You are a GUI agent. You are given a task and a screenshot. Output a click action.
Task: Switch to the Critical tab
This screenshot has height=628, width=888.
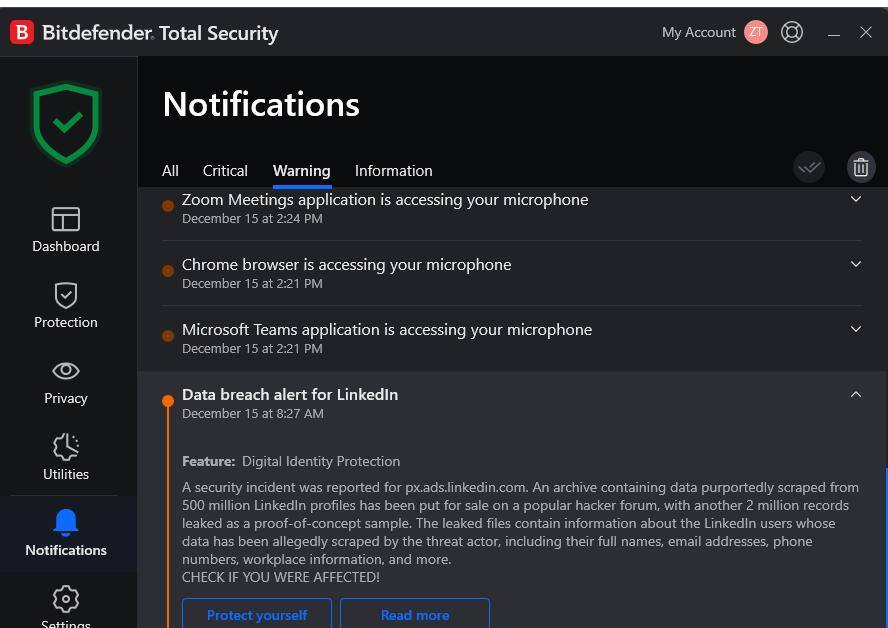coord(225,171)
